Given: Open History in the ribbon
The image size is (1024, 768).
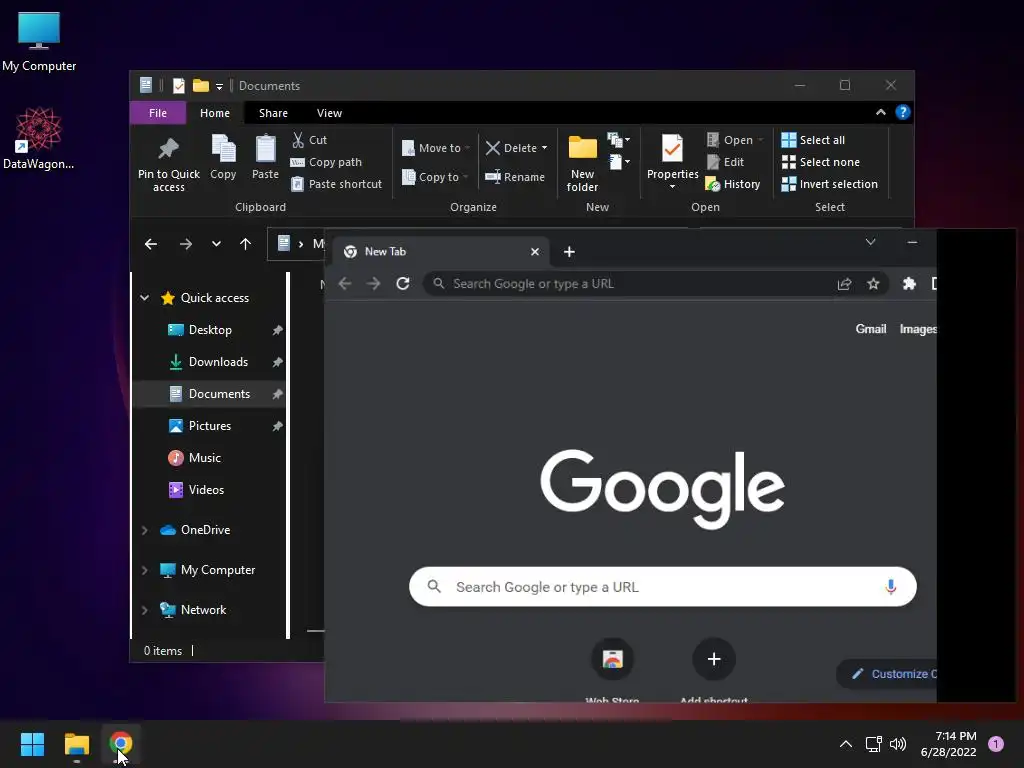Looking at the screenshot, I should (733, 184).
